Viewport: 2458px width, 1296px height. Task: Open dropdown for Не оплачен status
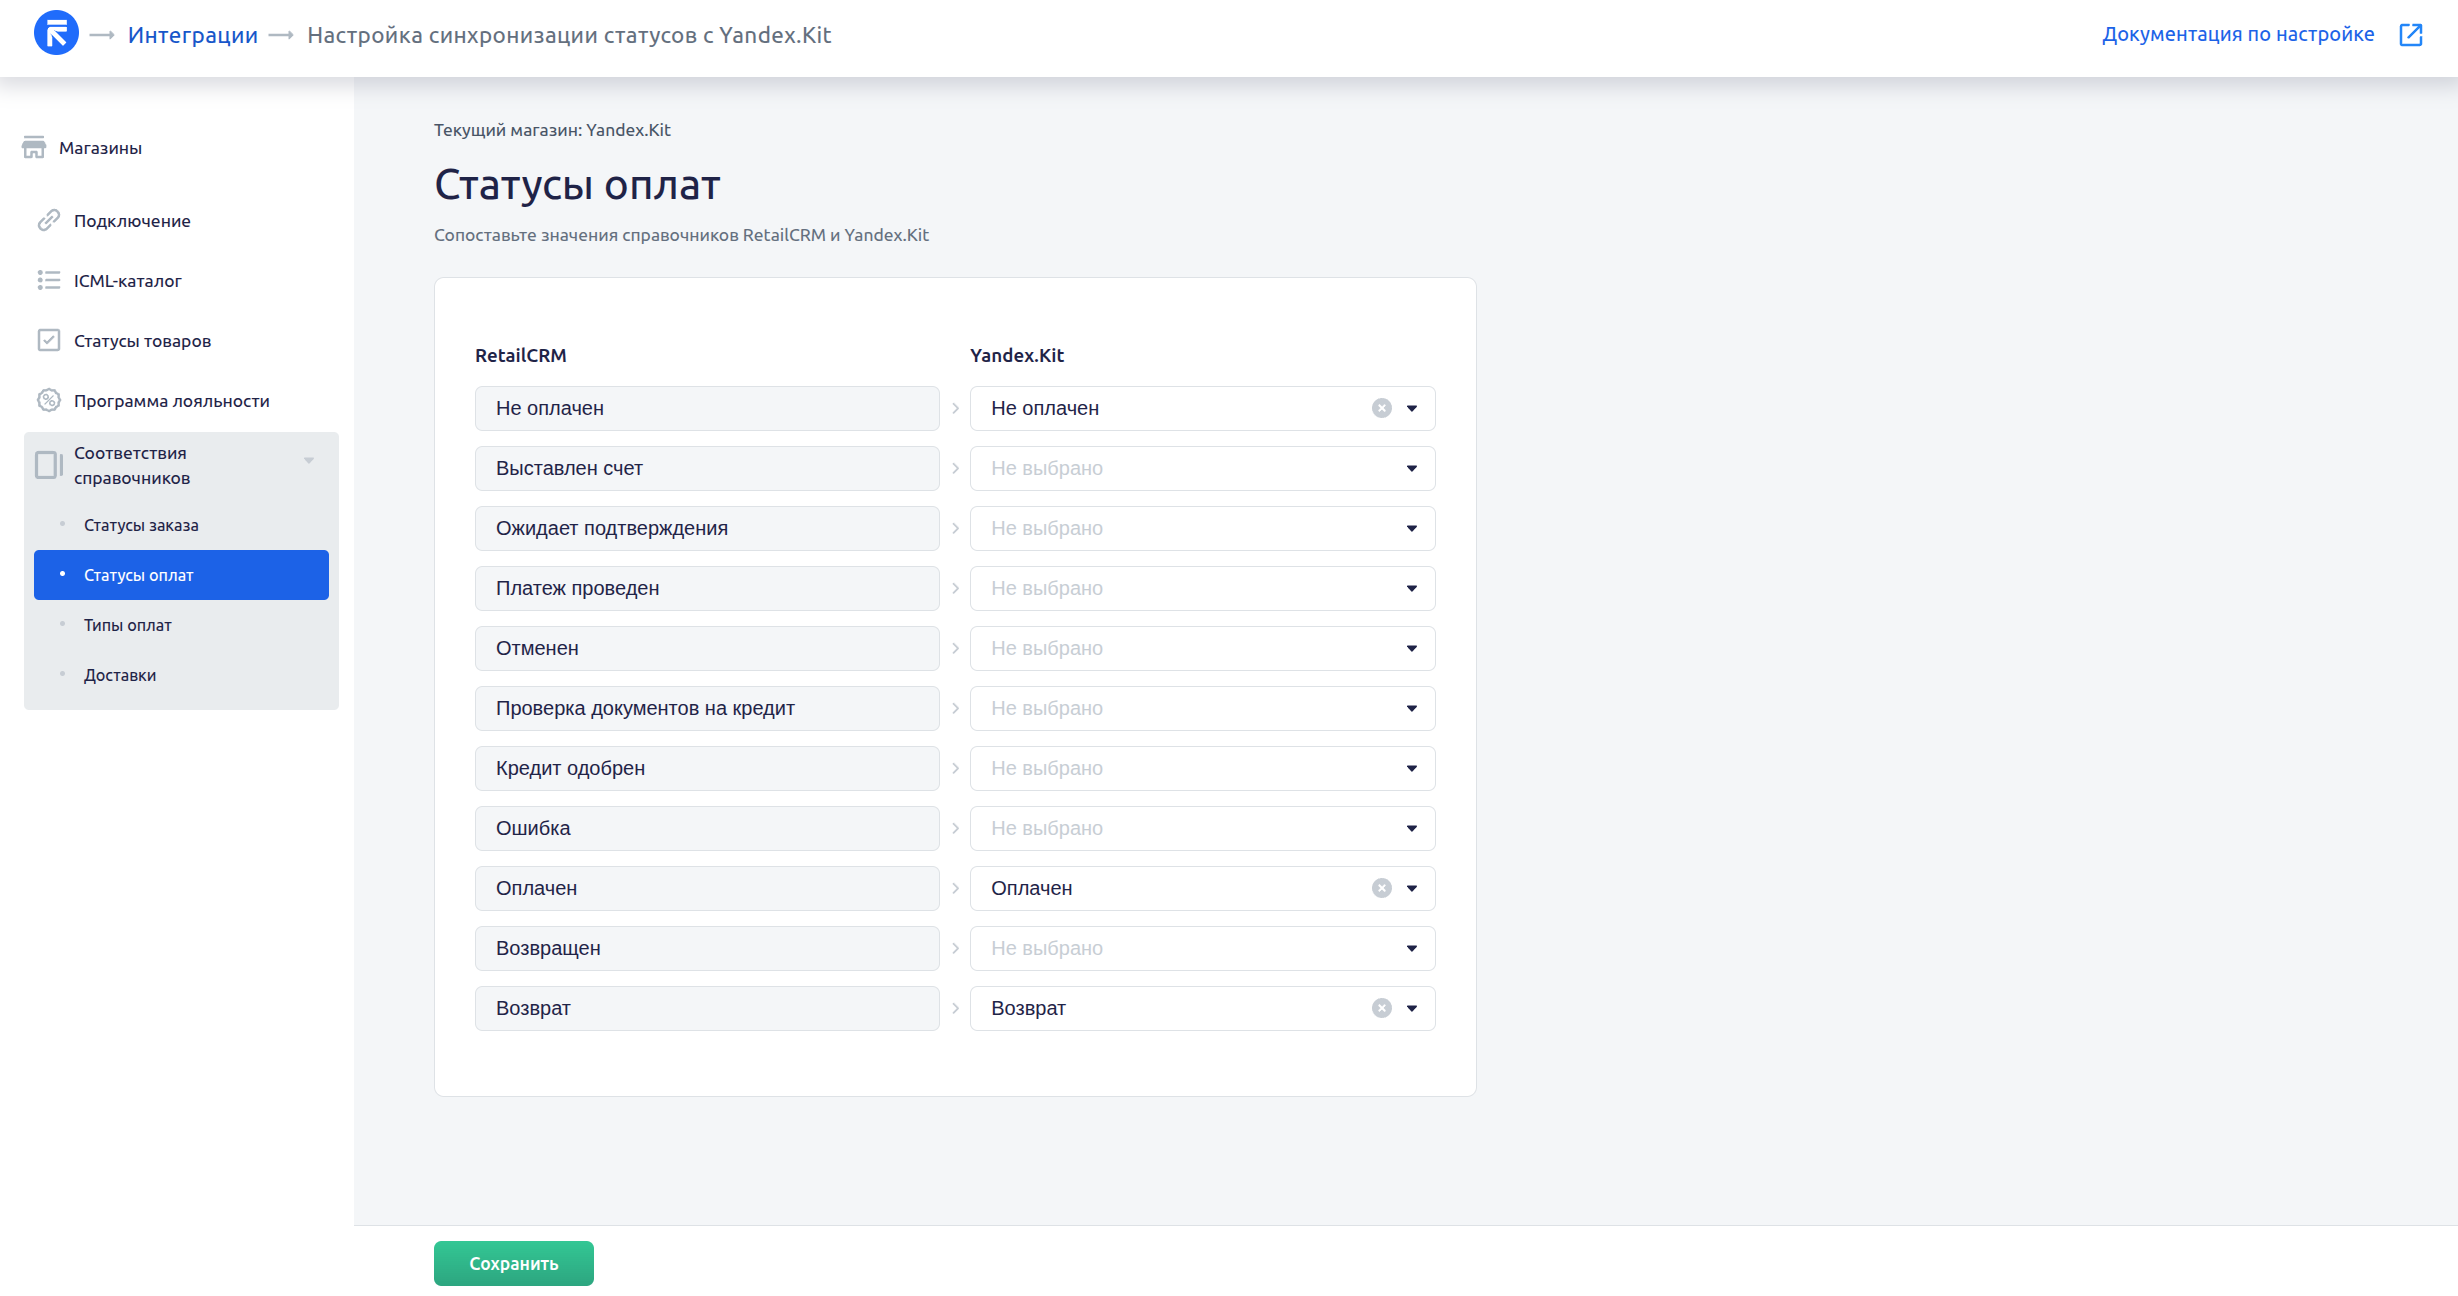[1412, 408]
